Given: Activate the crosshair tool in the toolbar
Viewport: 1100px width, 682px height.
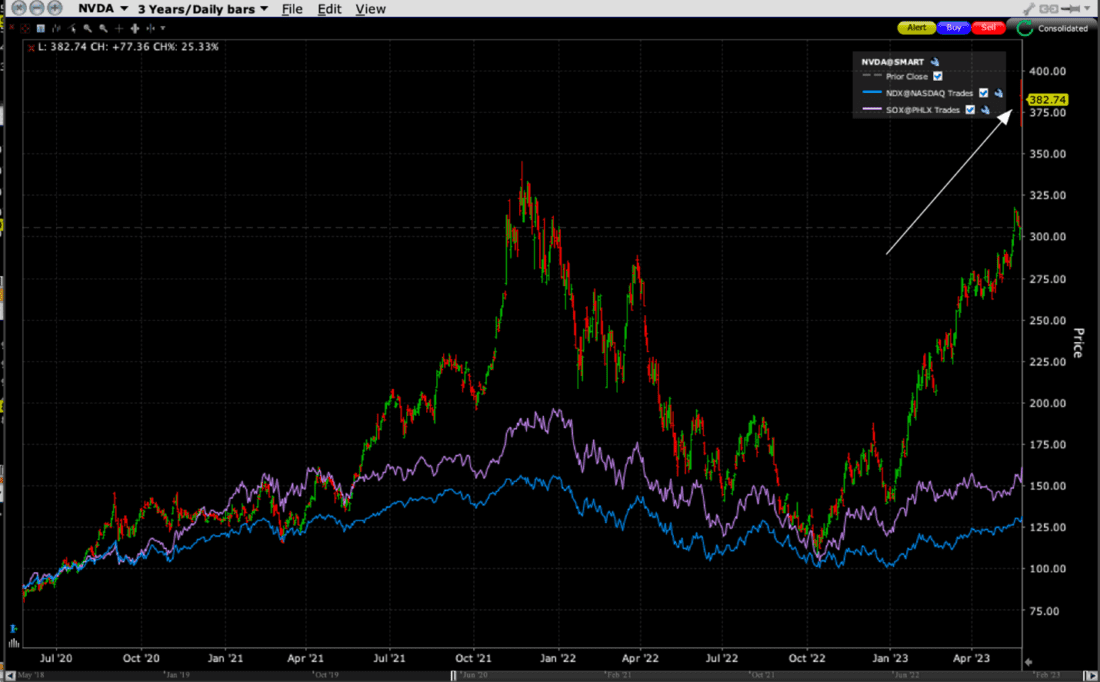Looking at the screenshot, I should pos(119,28).
